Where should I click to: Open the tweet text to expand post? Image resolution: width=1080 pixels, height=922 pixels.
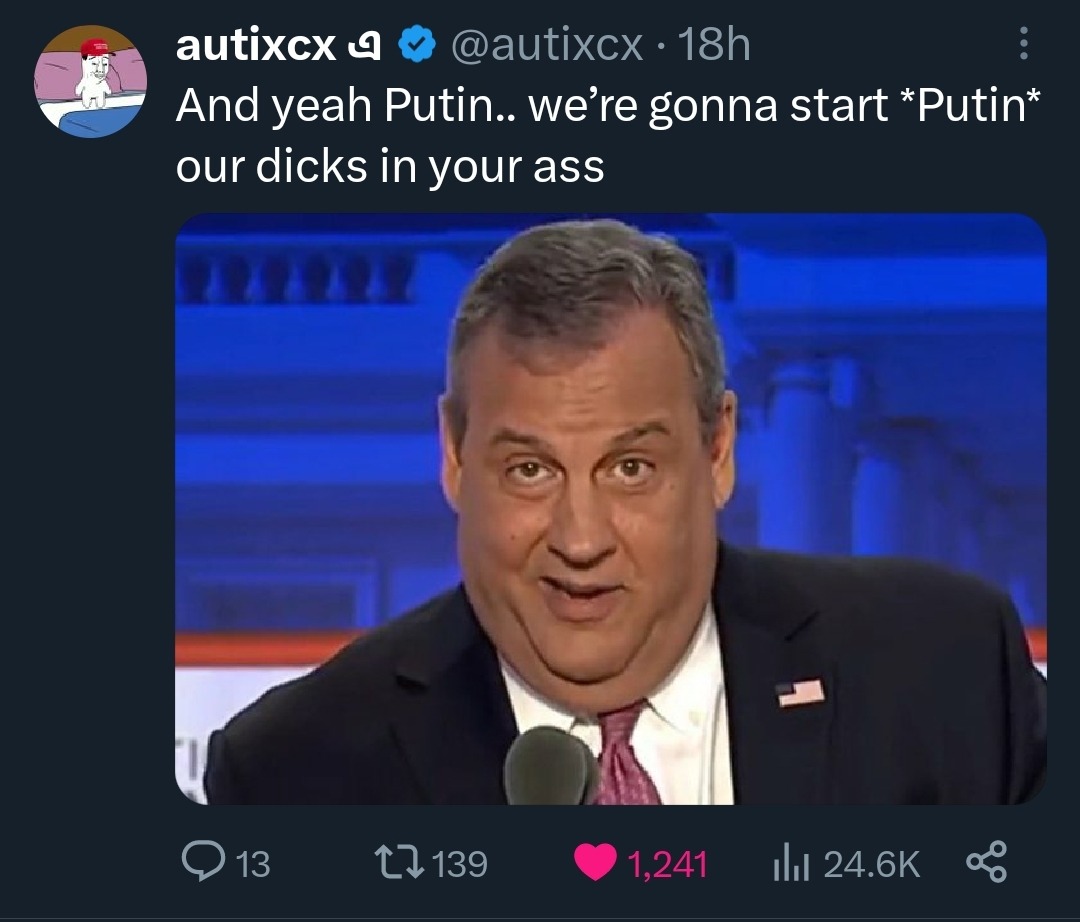[608, 136]
